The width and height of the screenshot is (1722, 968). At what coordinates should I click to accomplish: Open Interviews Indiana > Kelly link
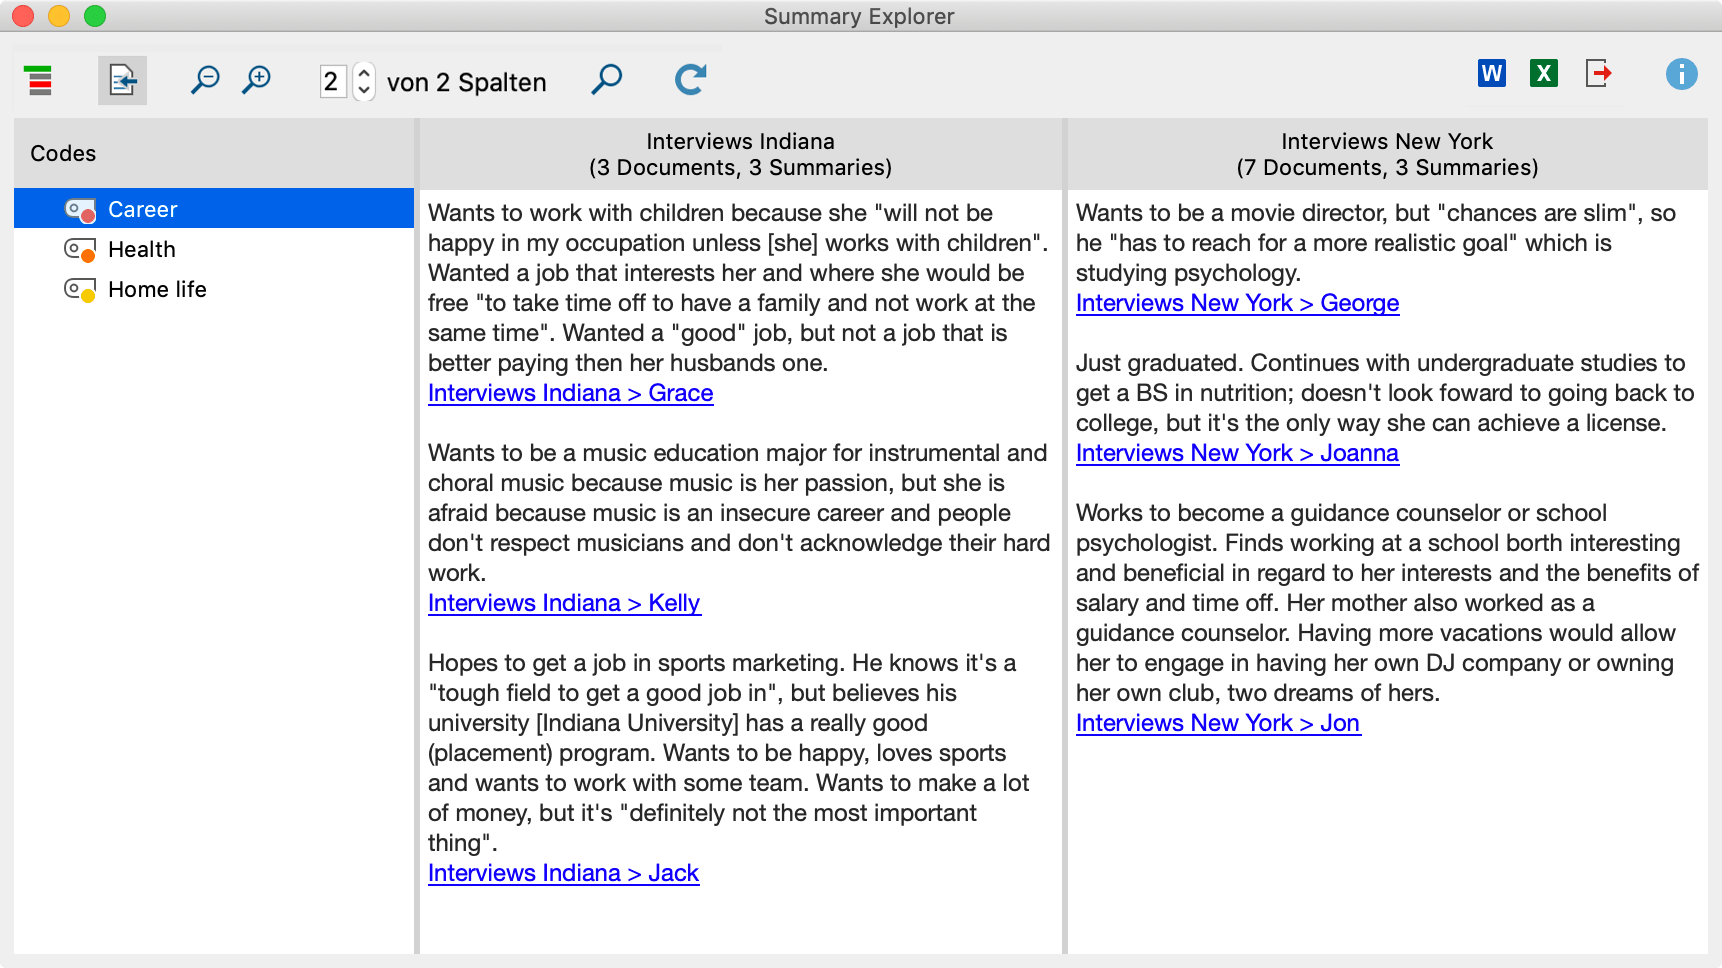[x=564, y=603]
